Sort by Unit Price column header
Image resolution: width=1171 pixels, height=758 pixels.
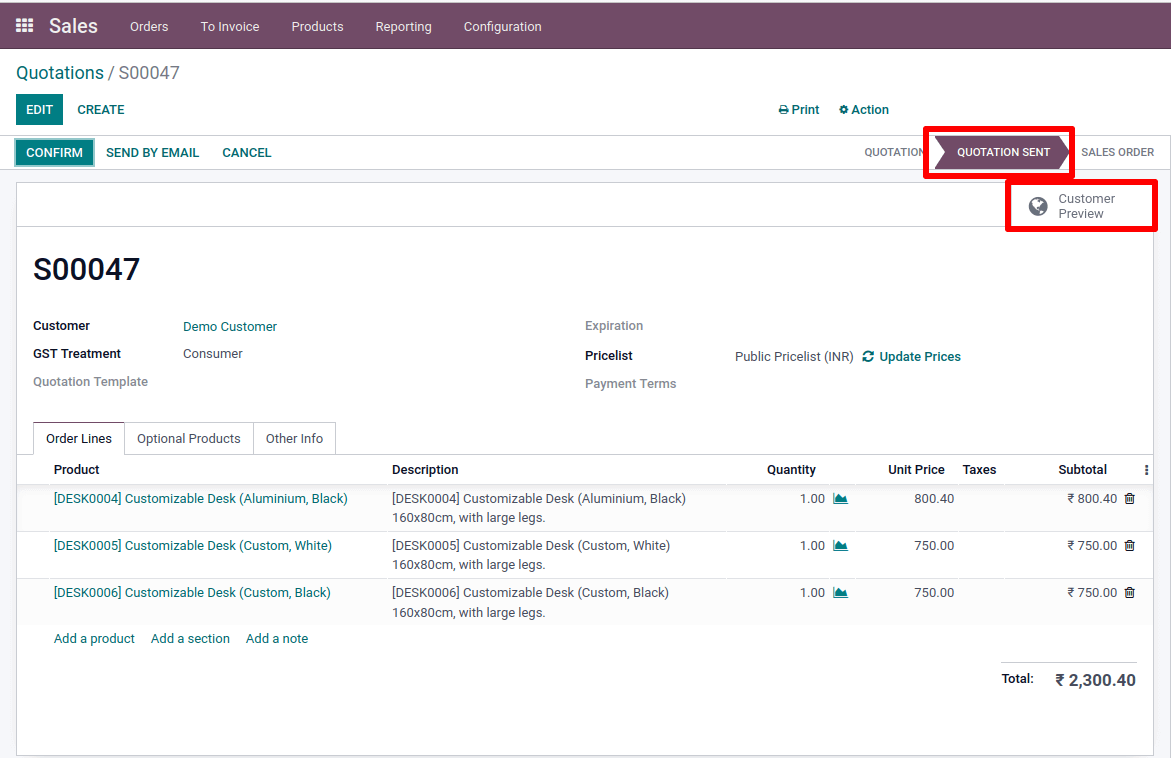point(916,470)
